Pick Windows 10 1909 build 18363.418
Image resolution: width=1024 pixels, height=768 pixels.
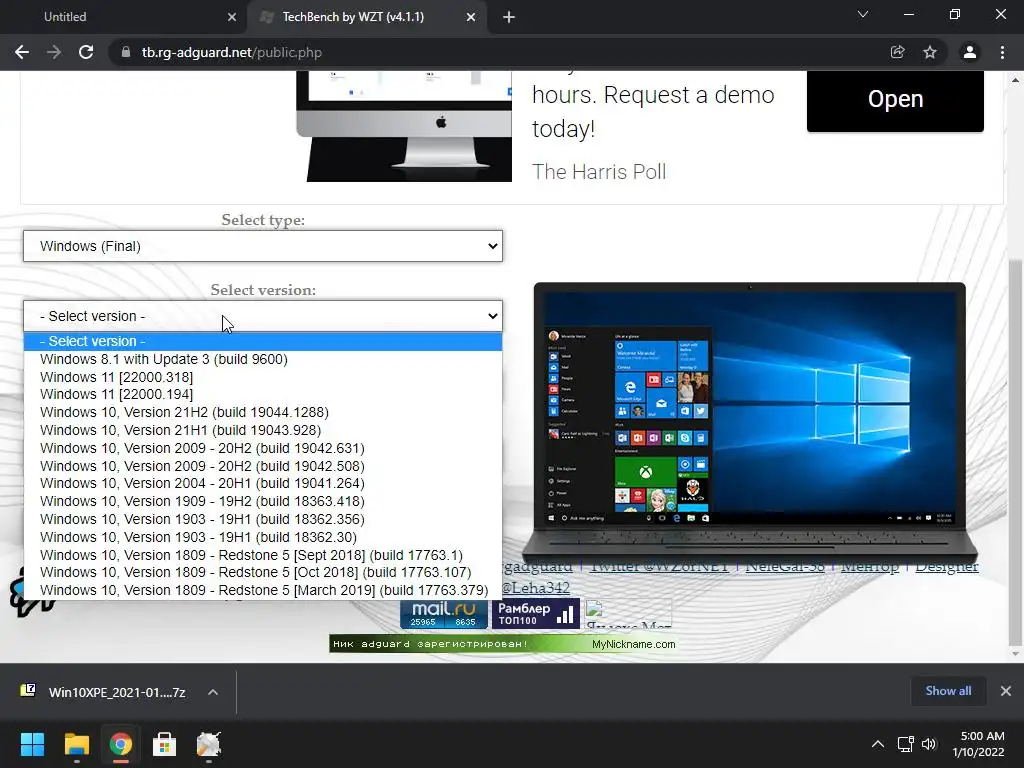(263, 502)
